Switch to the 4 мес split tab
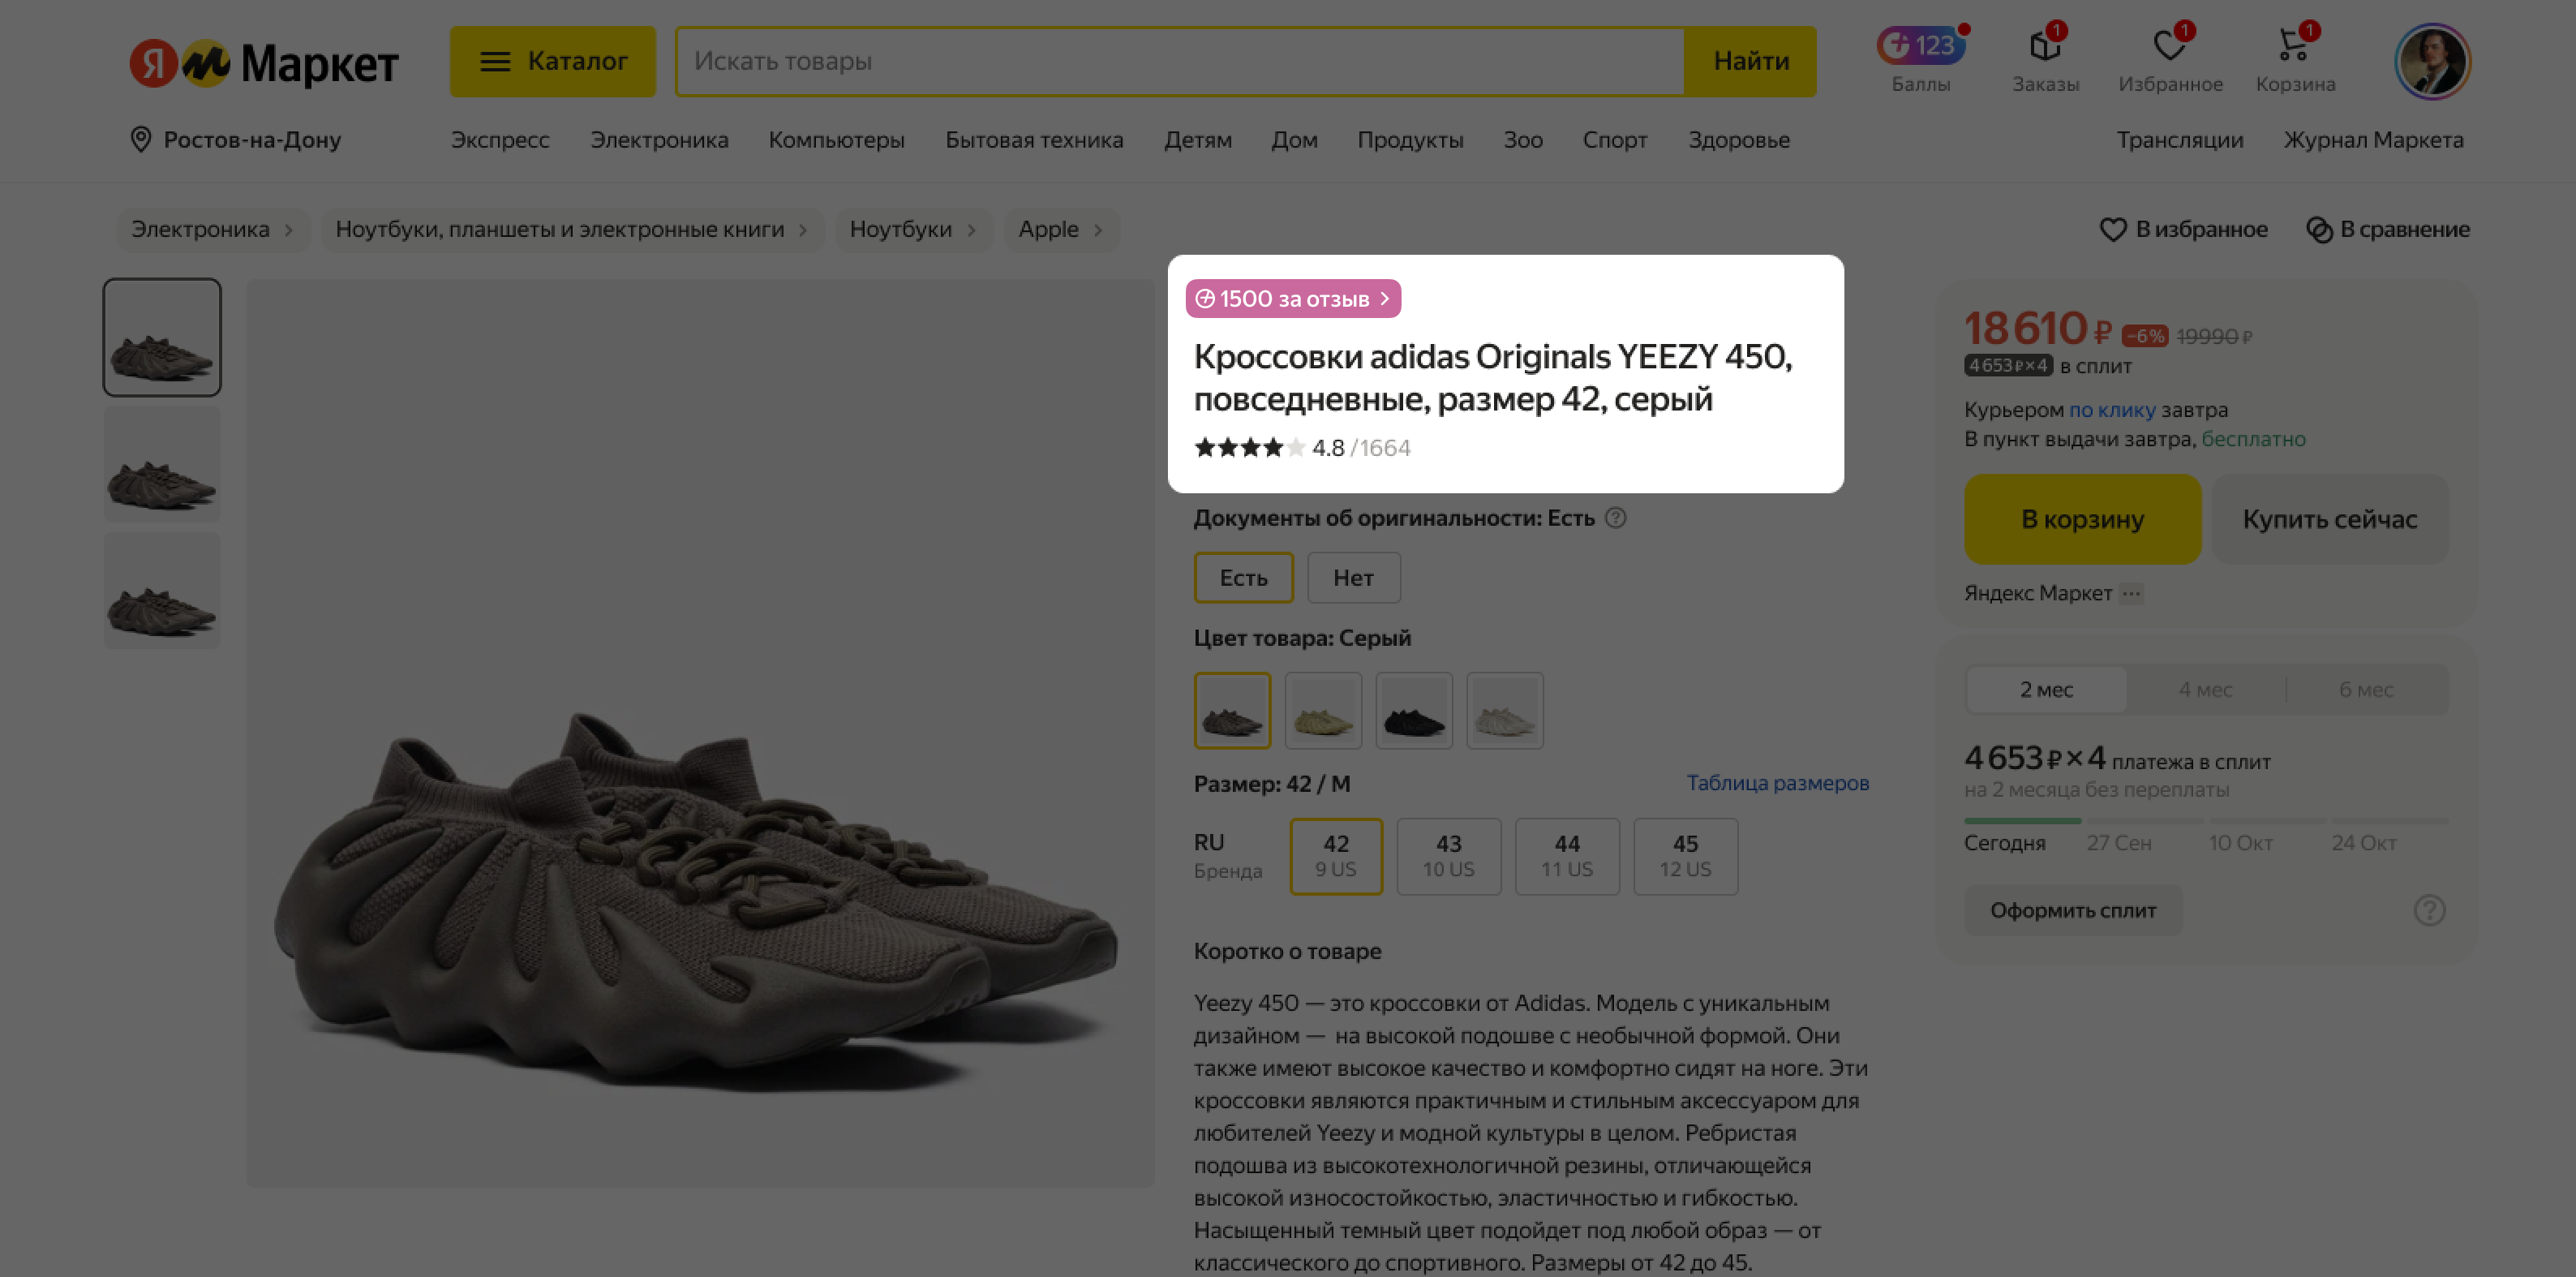The image size is (2576, 1277). click(x=2205, y=690)
